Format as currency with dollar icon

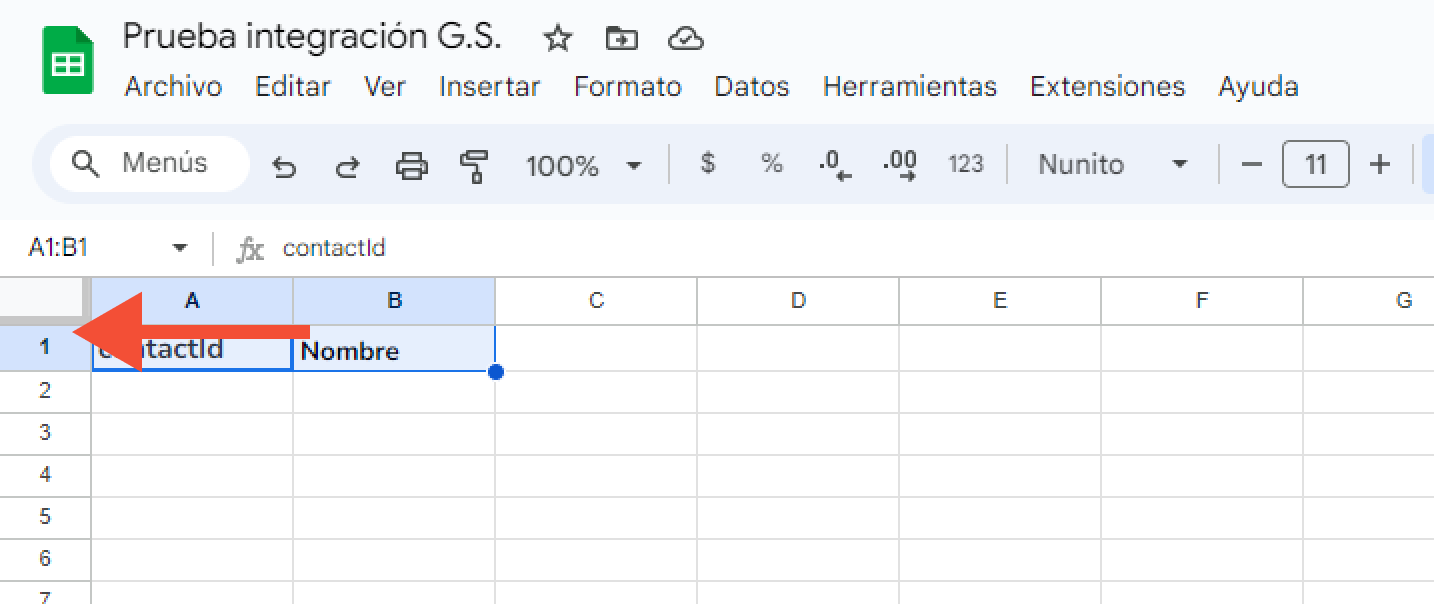point(708,164)
